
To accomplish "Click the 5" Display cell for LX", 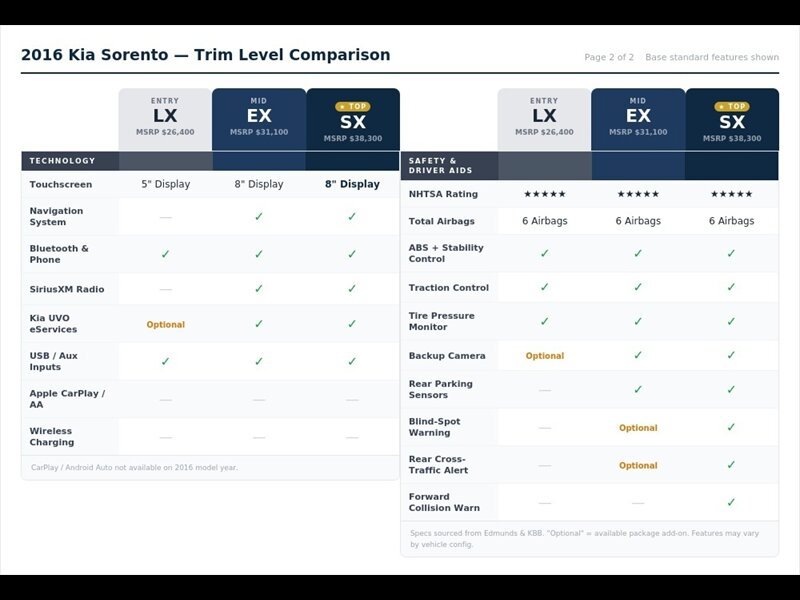I will [165, 184].
